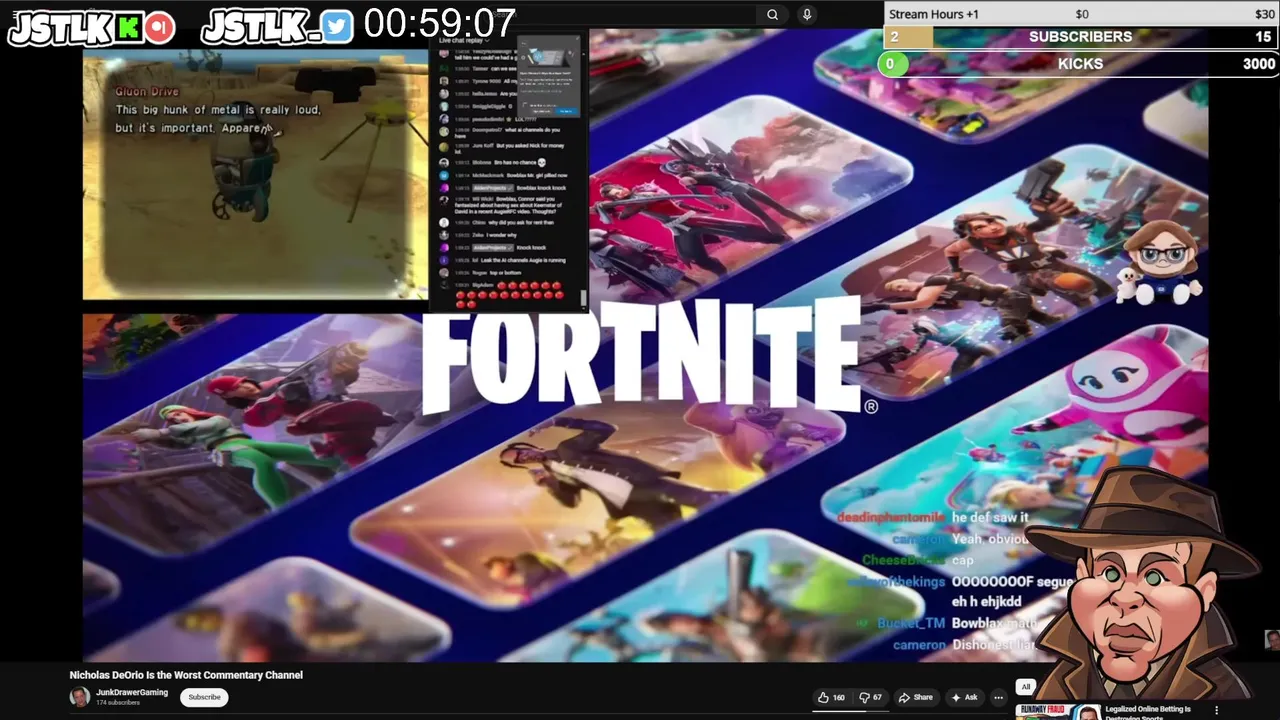Screen dimensions: 1280x720
Task: Click the blue confirm button in chat popup
Action: (566, 111)
